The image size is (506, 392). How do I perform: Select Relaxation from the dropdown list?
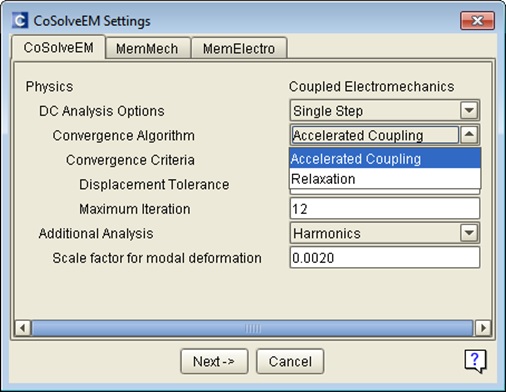pos(385,179)
